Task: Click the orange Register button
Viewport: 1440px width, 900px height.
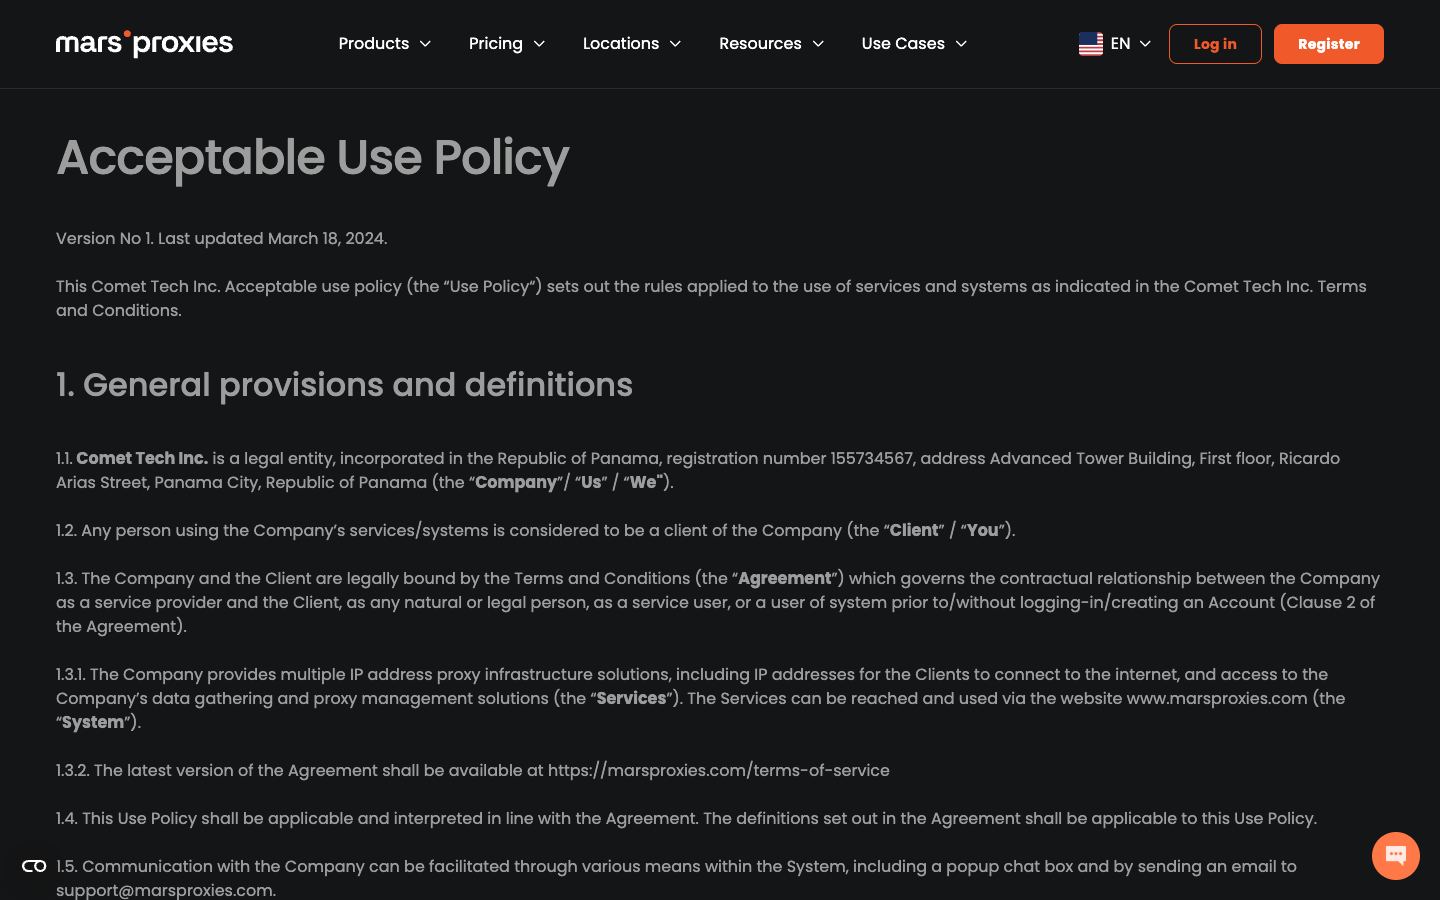Action: tap(1329, 44)
